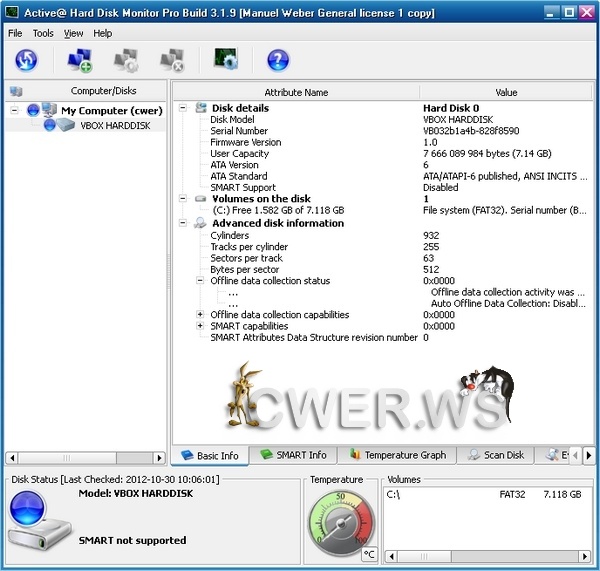Click the add remote computer toolbar icon
The image size is (600, 571).
80,61
